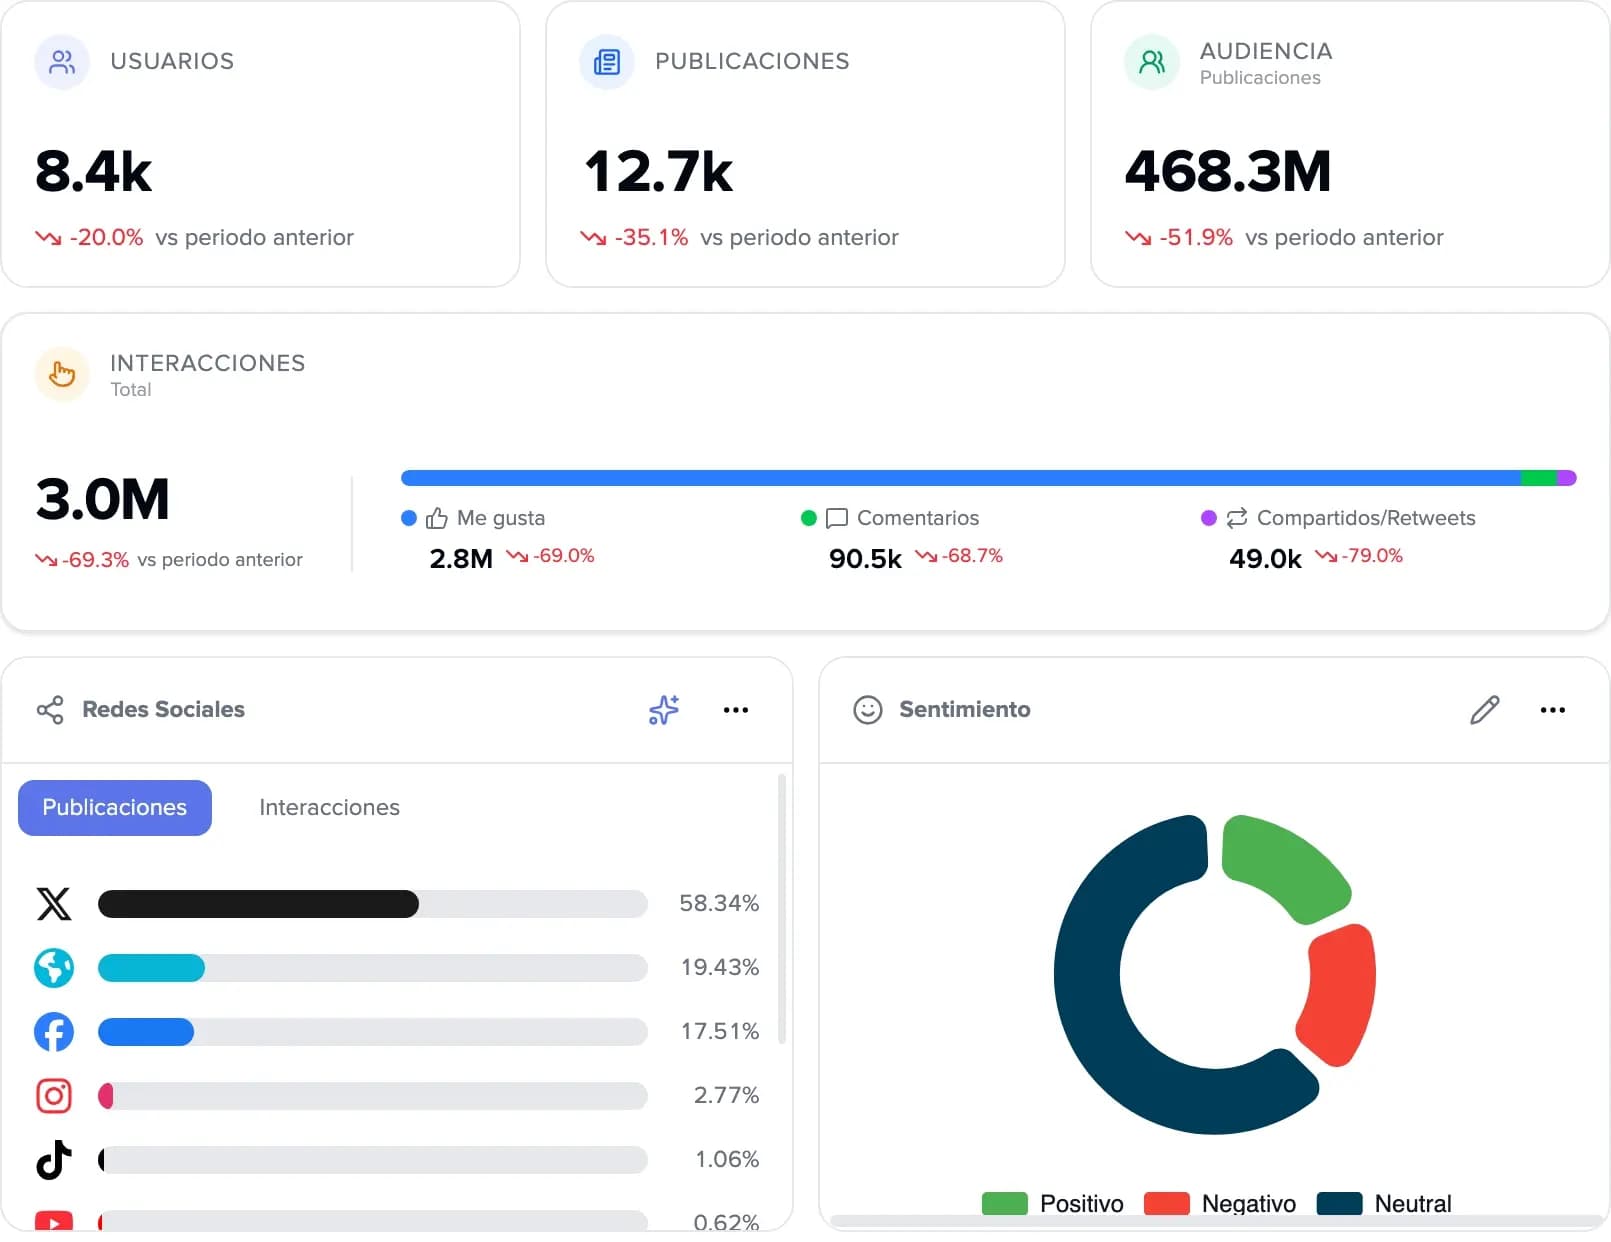Screen dimensions: 1611x1242
Task: Click the down-trend arrow beside -69.3%
Action: tap(46, 560)
